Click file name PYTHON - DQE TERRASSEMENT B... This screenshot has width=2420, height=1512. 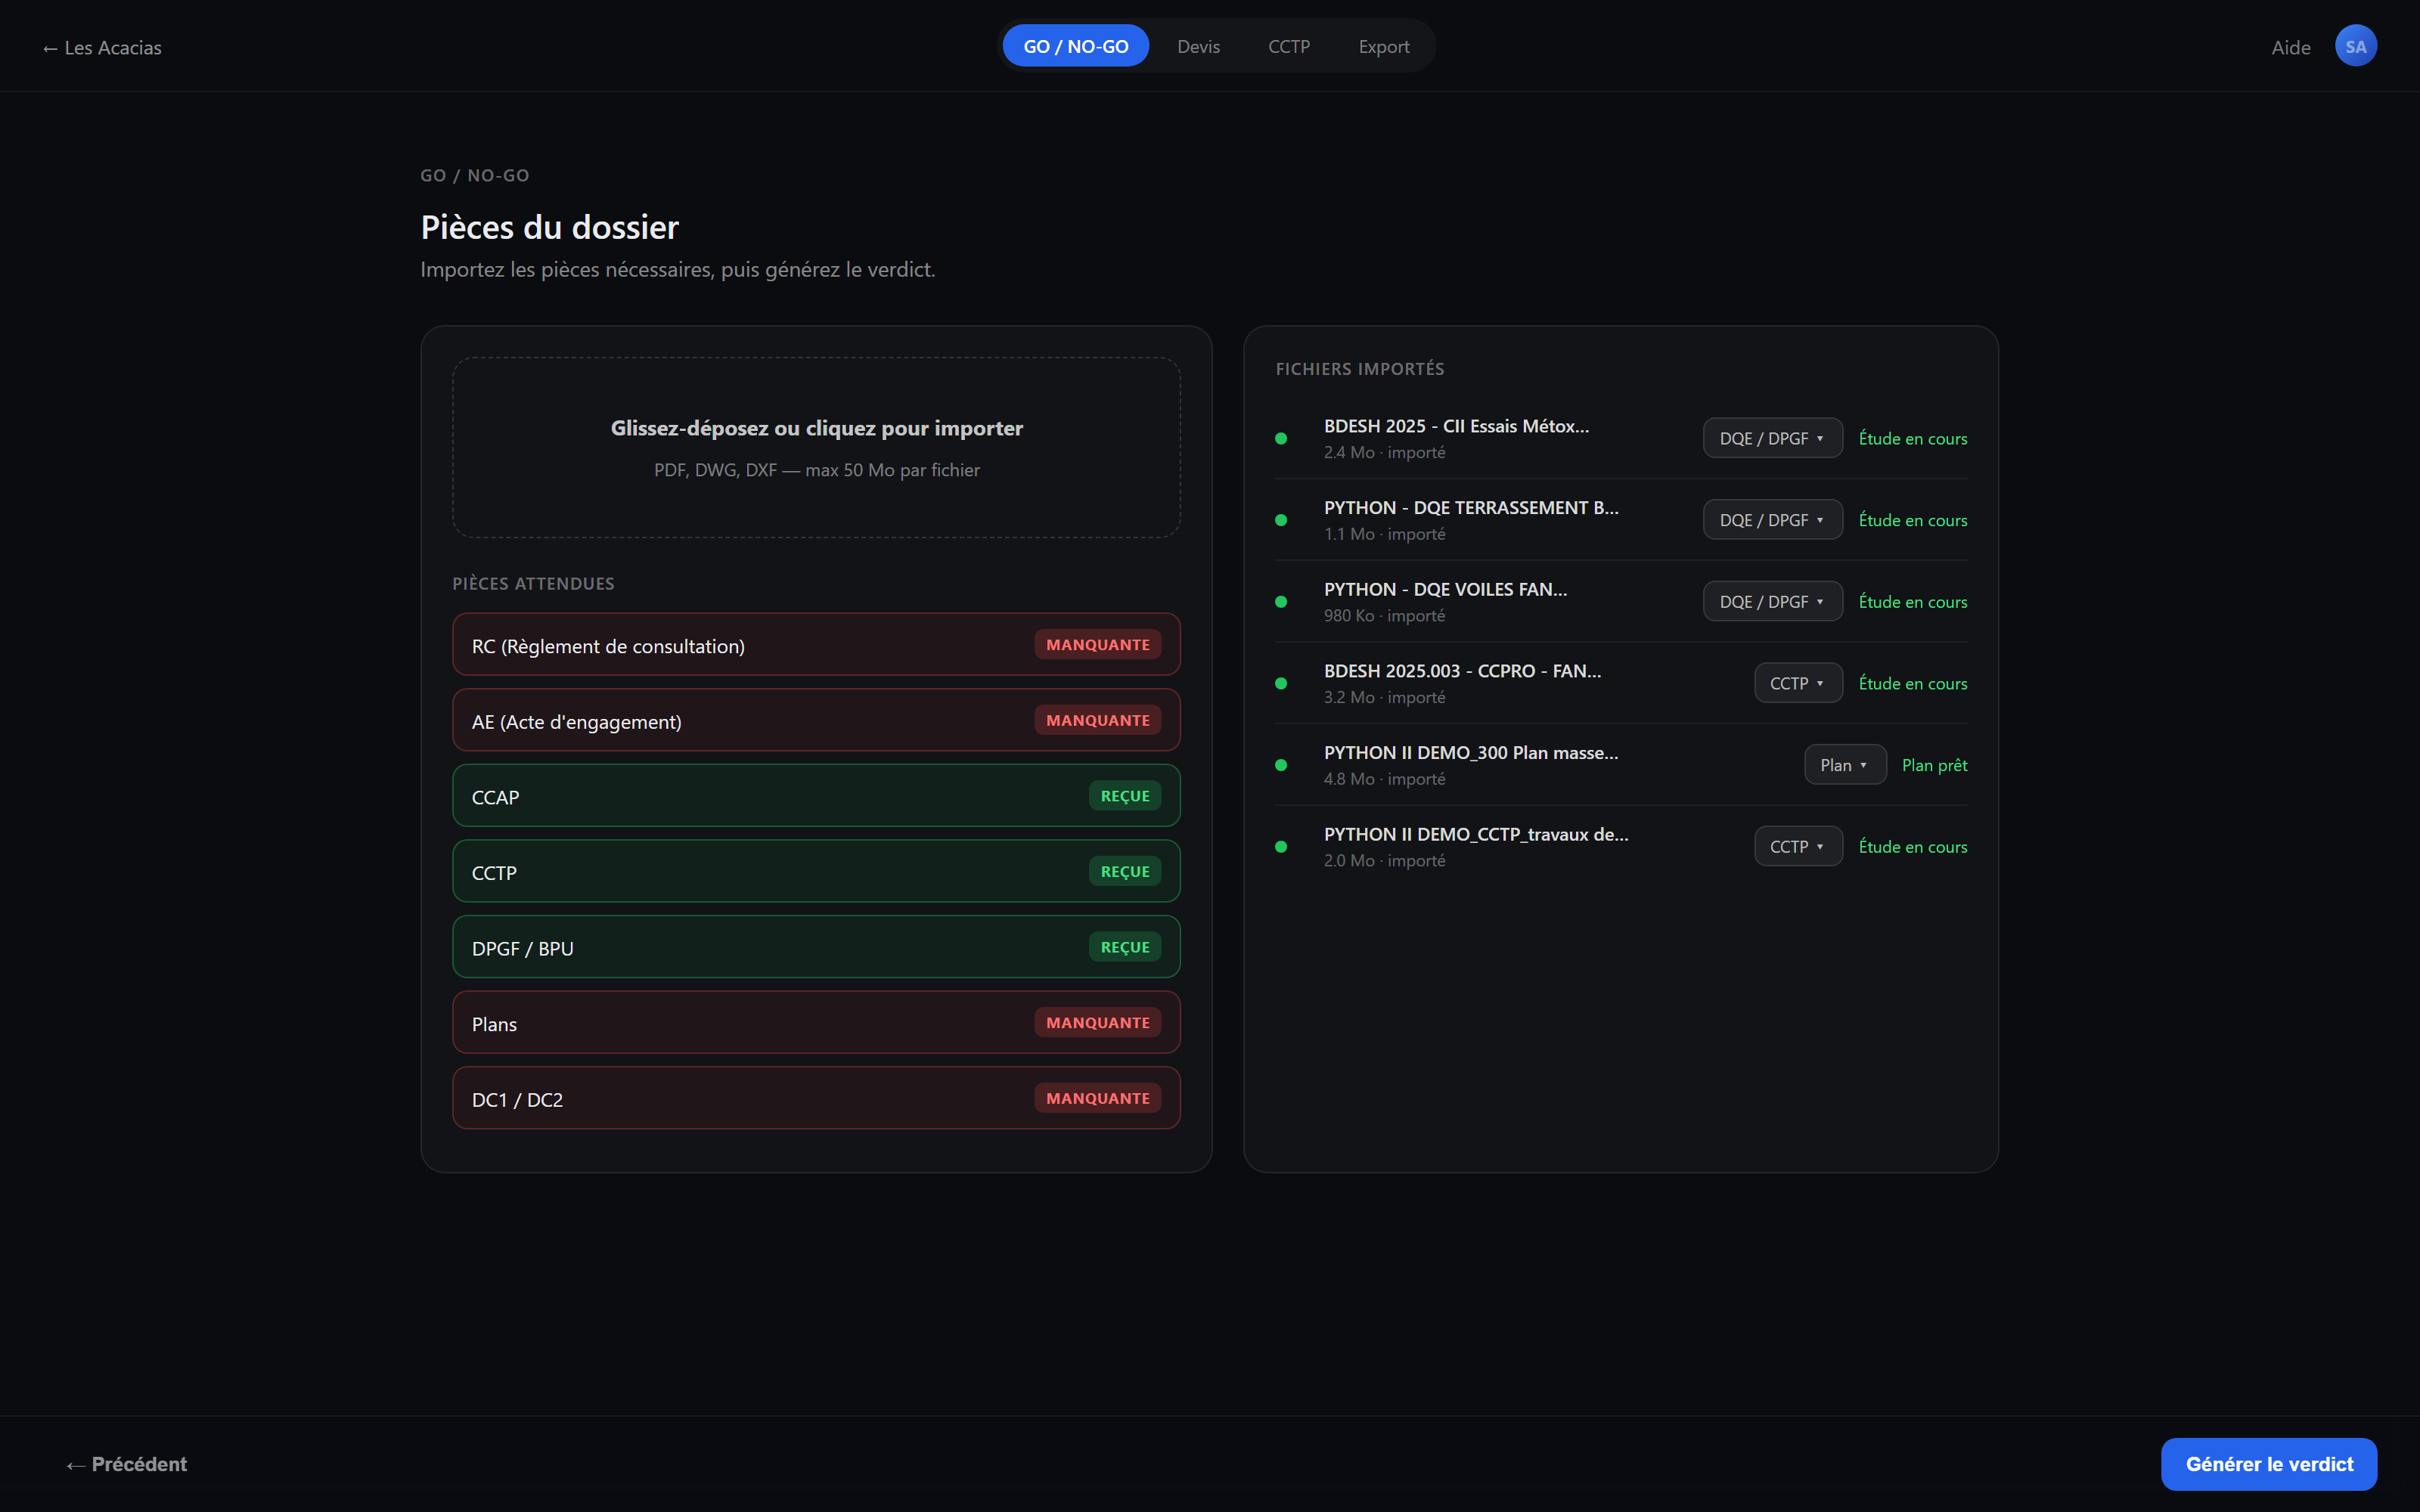(x=1471, y=508)
